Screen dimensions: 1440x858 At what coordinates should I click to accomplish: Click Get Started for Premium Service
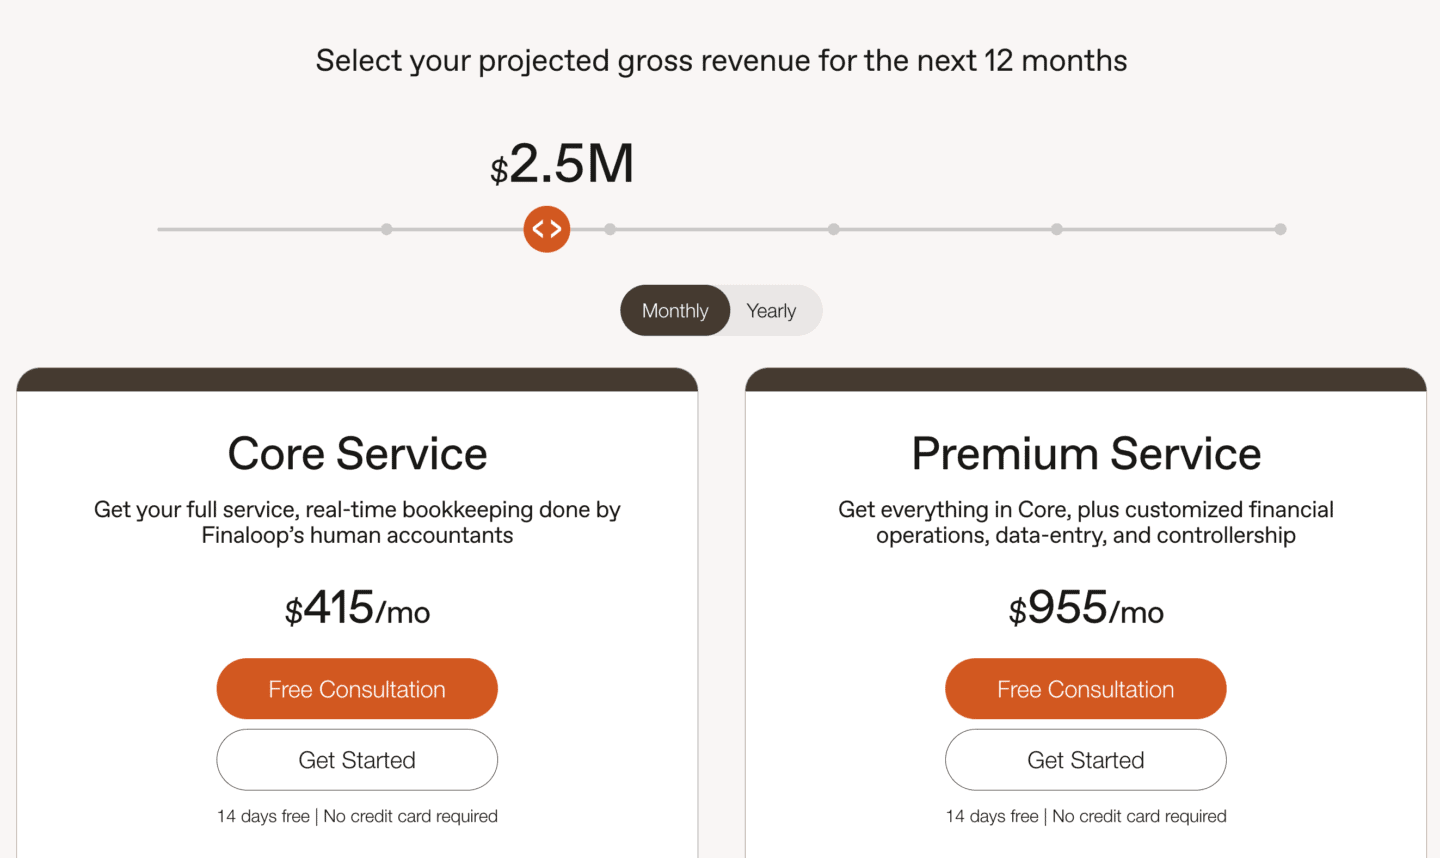(x=1085, y=760)
